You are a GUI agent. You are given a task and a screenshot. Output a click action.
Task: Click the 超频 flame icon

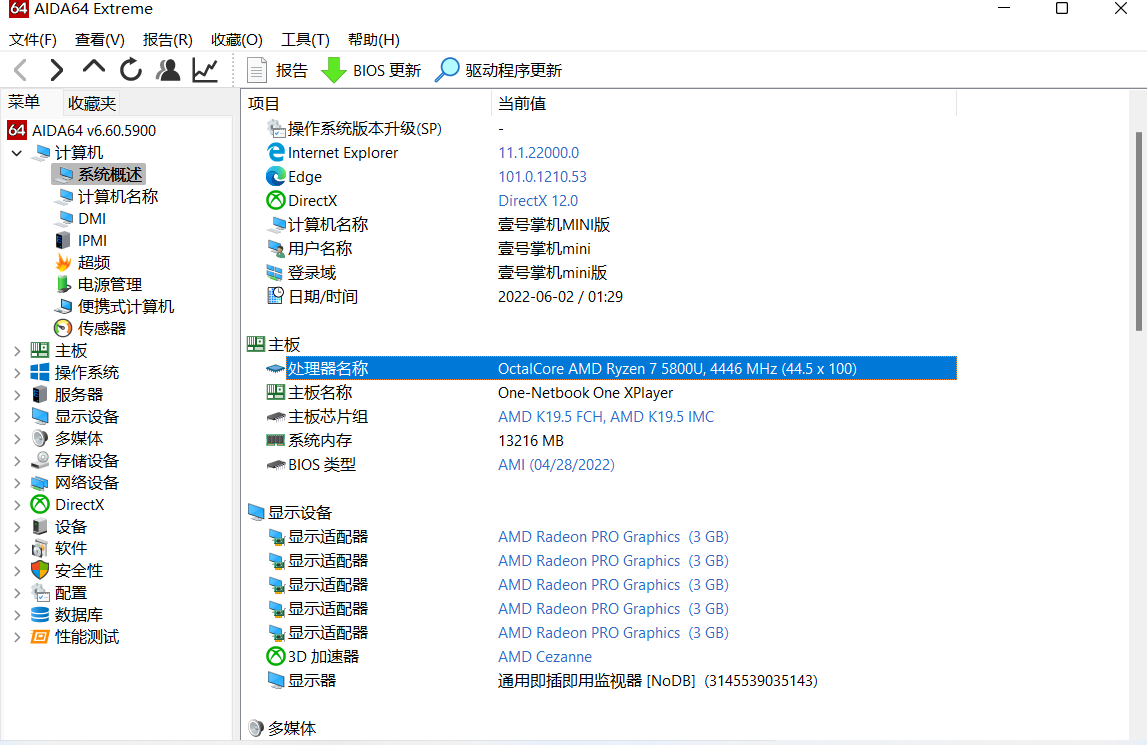click(64, 262)
